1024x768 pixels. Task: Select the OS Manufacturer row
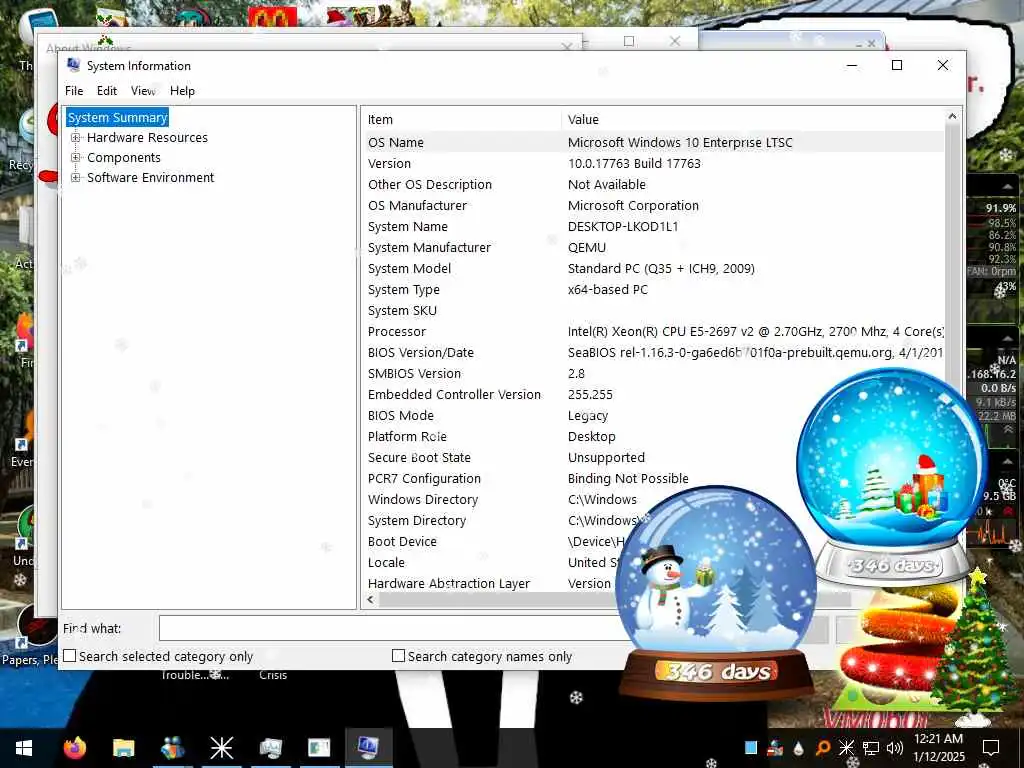(653, 205)
